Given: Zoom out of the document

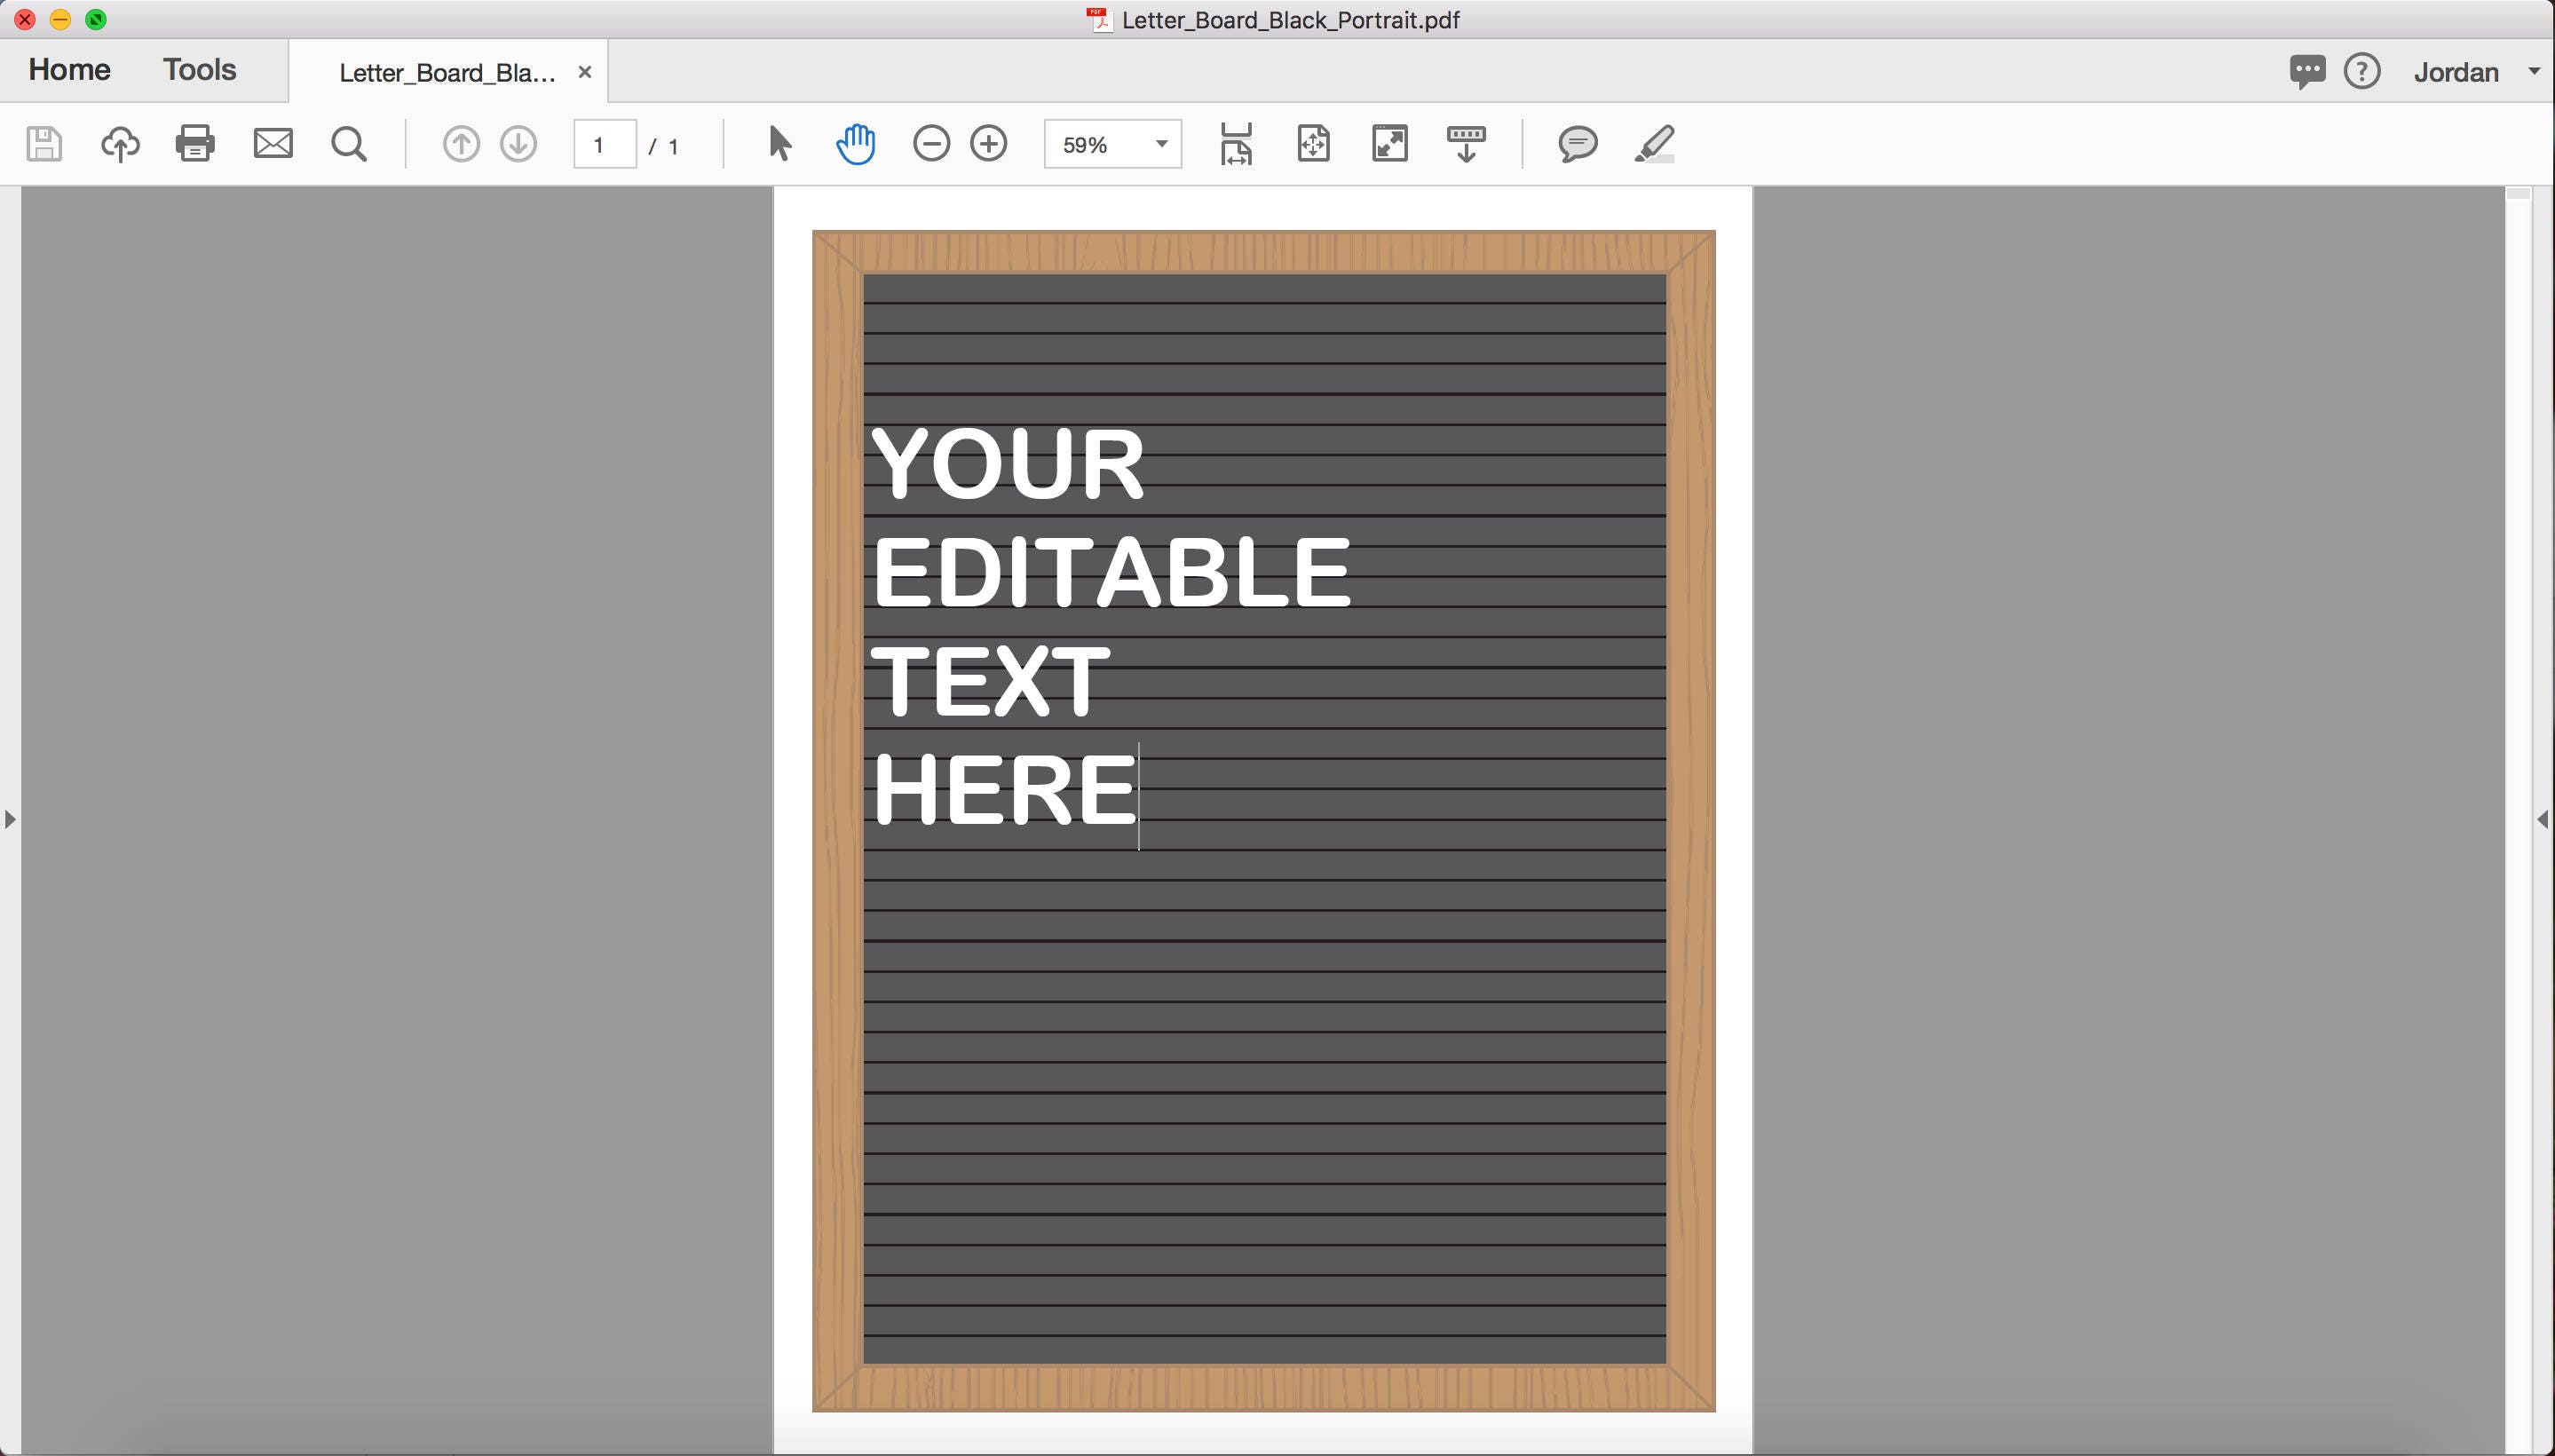Looking at the screenshot, I should pyautogui.click(x=932, y=144).
